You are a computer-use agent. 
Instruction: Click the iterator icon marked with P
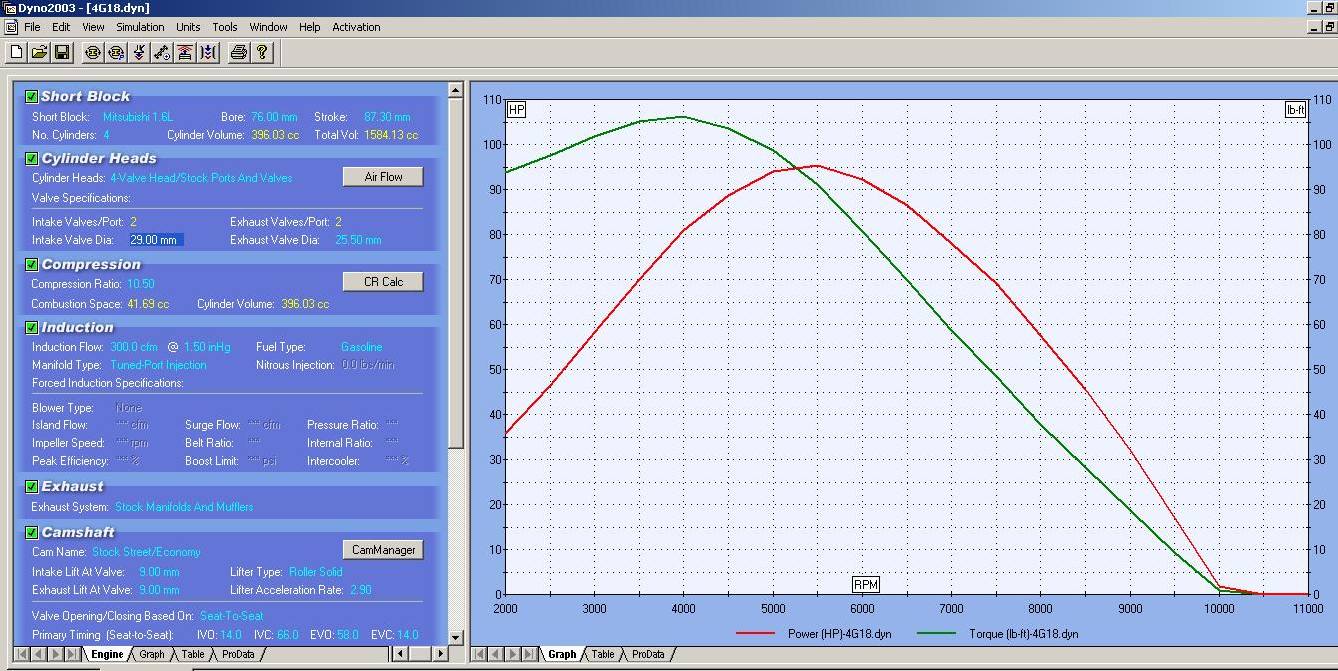pos(116,52)
